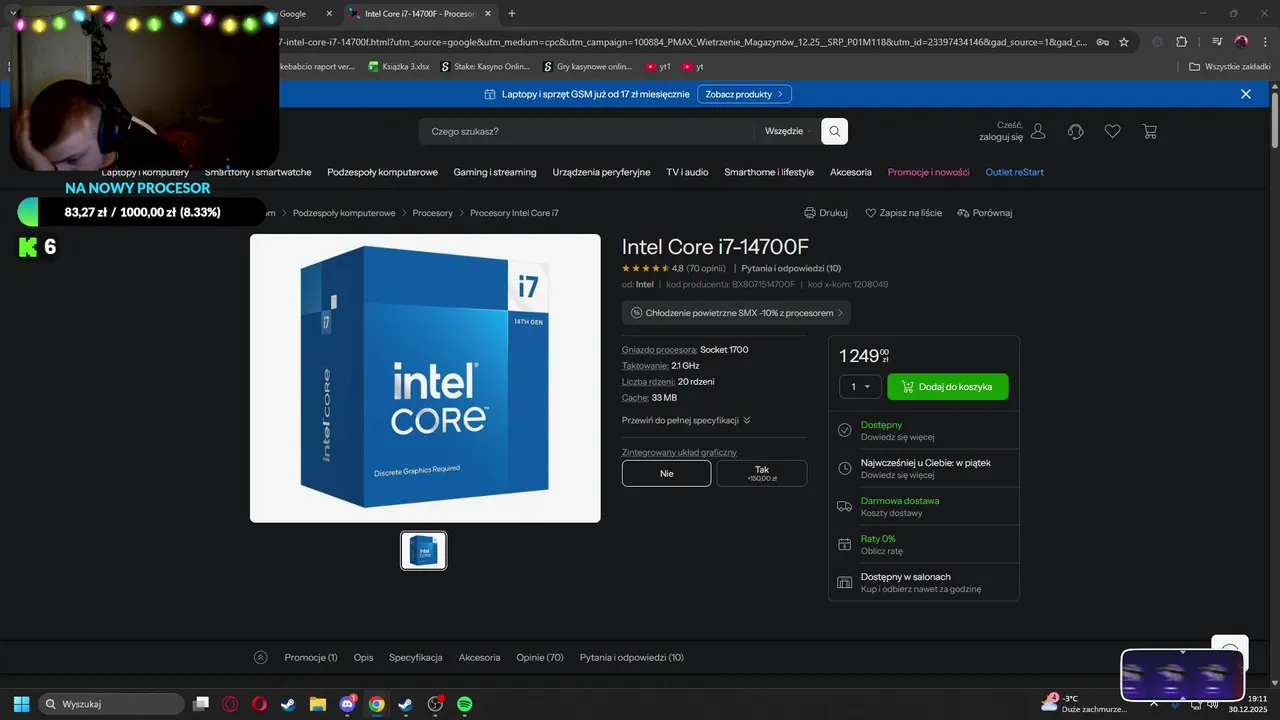The height and width of the screenshot is (720, 1280).
Task: Open 'TV i audio' category menu
Action: (687, 172)
